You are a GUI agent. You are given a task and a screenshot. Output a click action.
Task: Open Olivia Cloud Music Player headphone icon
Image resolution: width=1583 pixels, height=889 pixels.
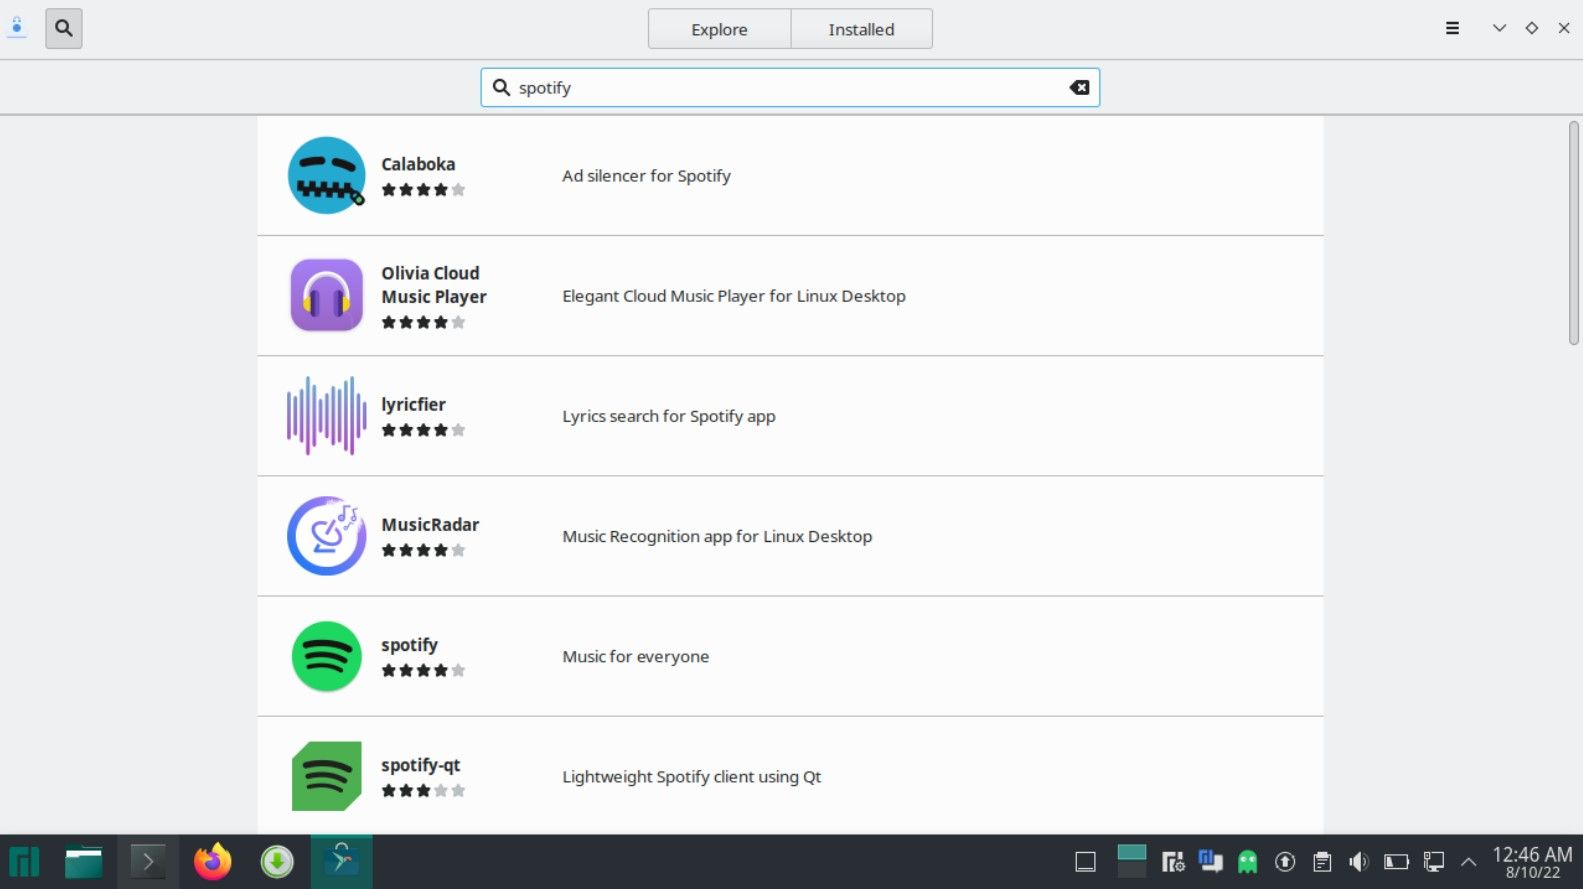[x=326, y=295]
